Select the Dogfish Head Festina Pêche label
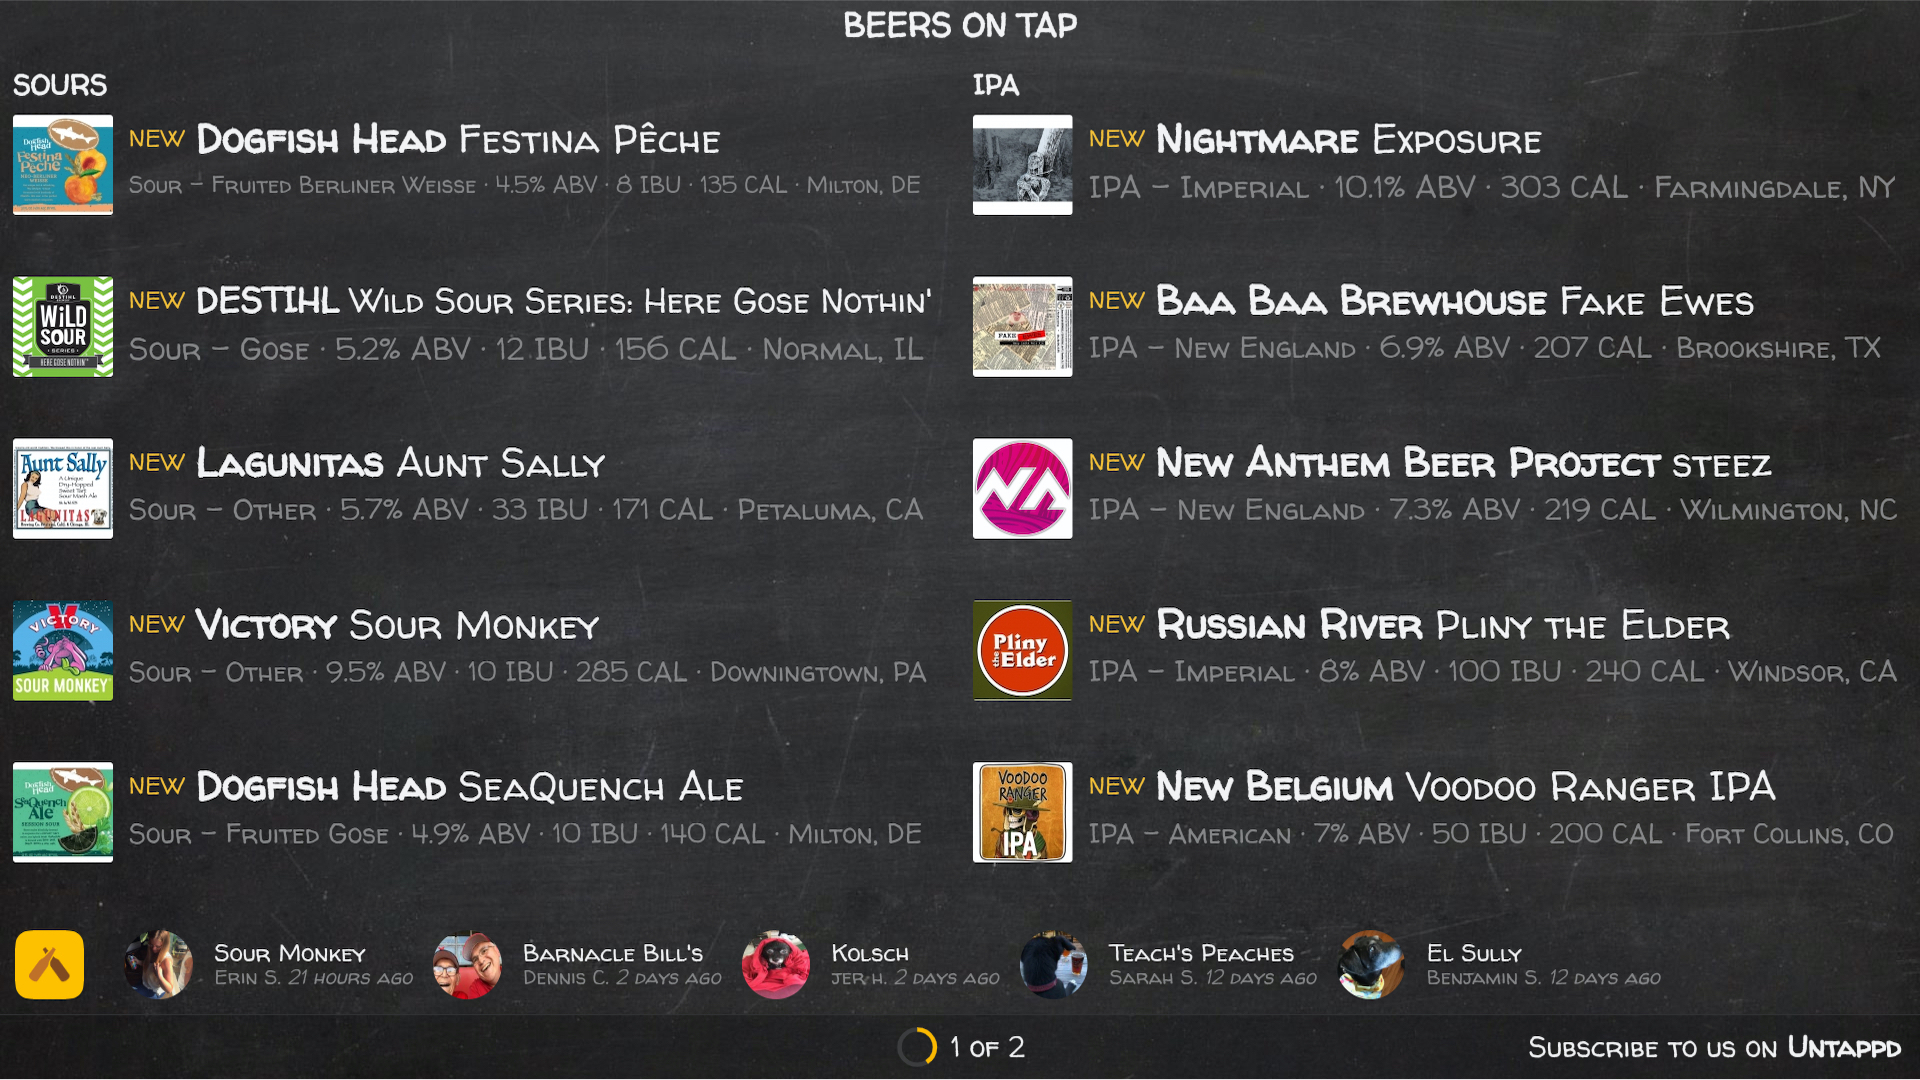This screenshot has height=1080, width=1920. click(x=62, y=163)
